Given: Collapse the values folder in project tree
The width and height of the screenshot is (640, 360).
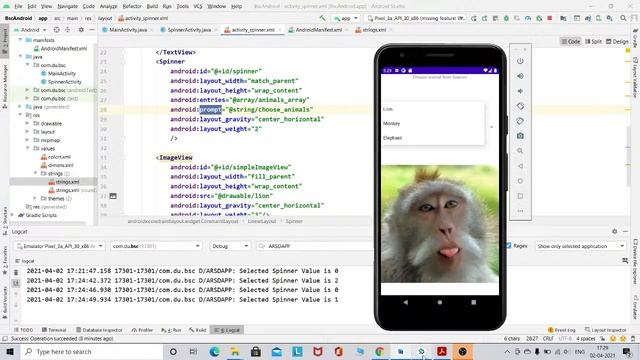Looking at the screenshot, I should click(28, 148).
